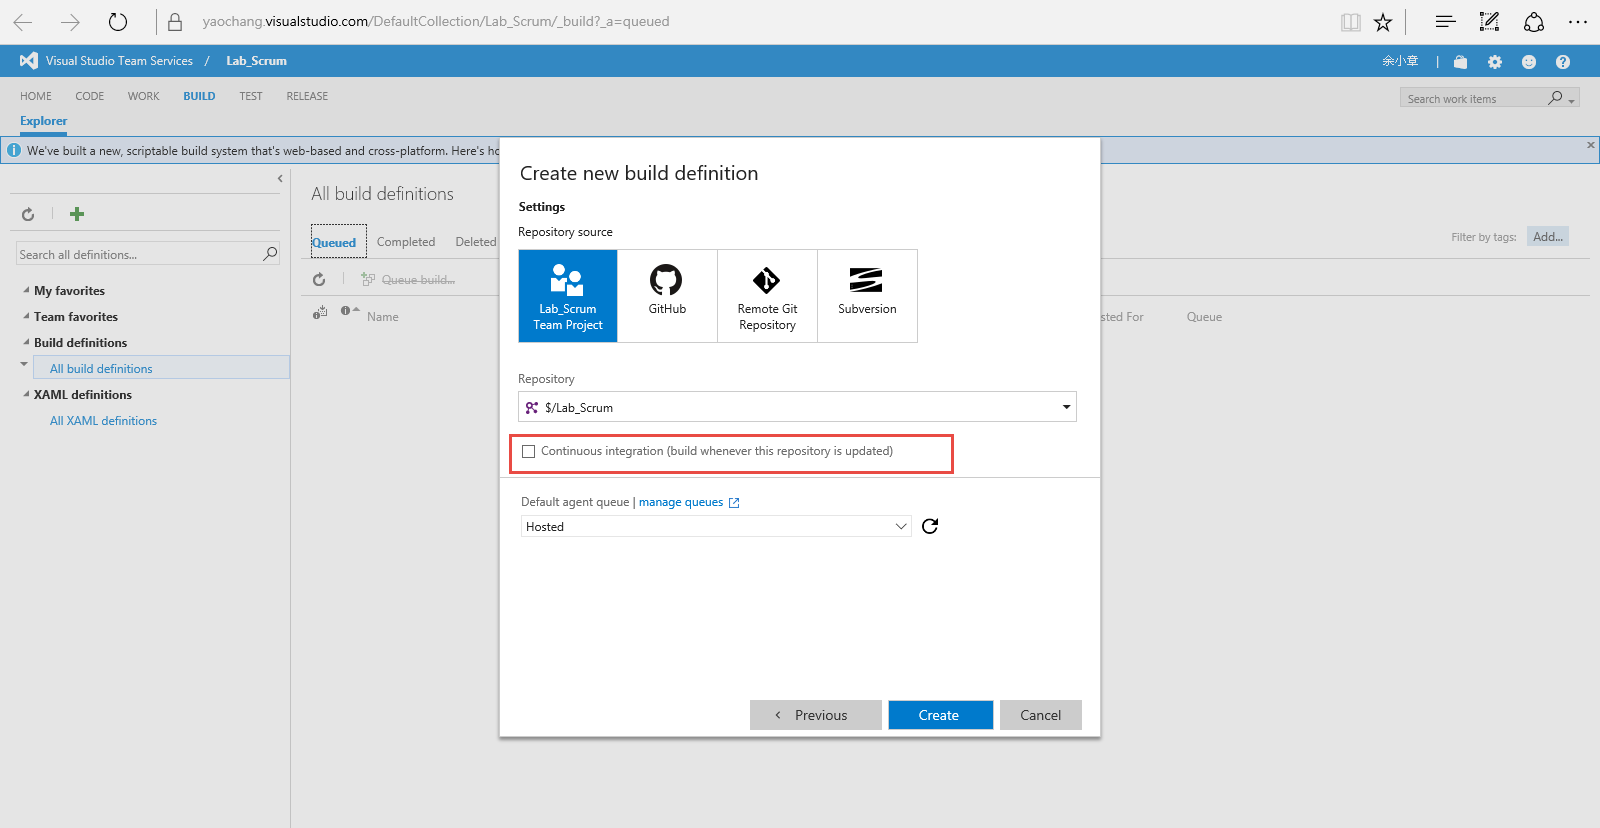
Task: Click the Search all definitions field
Action: click(148, 254)
